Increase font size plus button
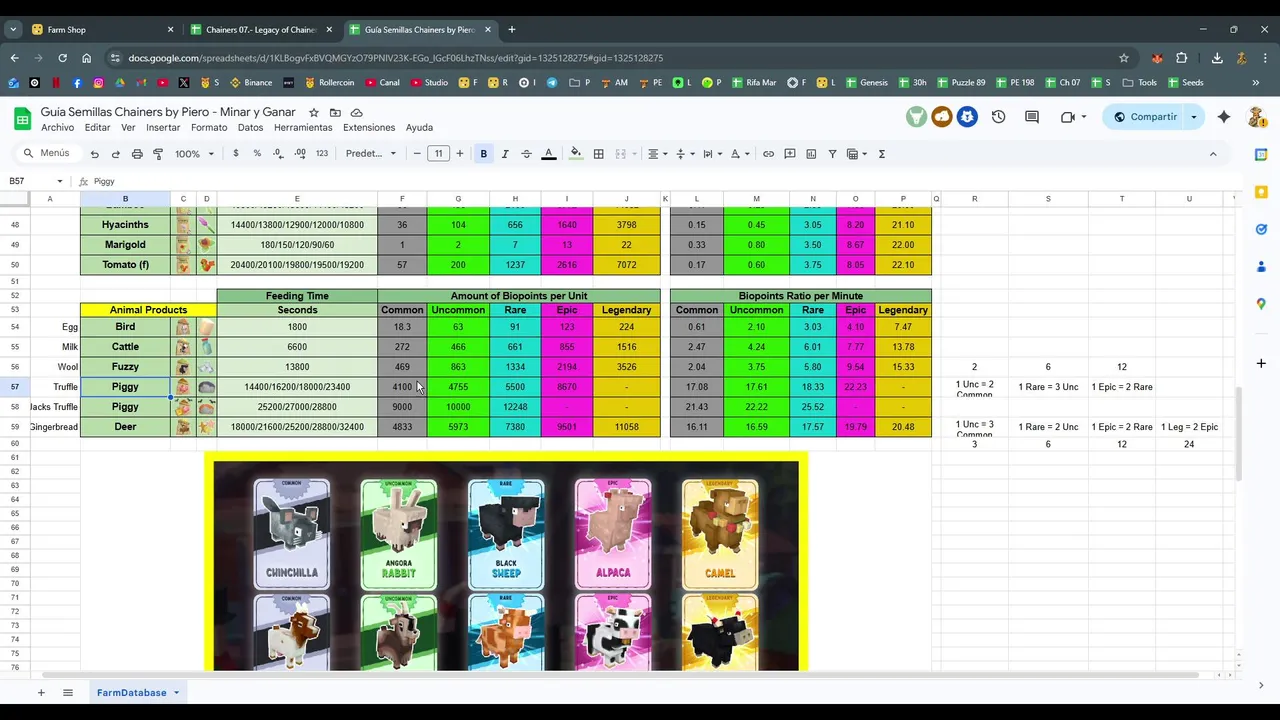1280x720 pixels. [x=460, y=154]
